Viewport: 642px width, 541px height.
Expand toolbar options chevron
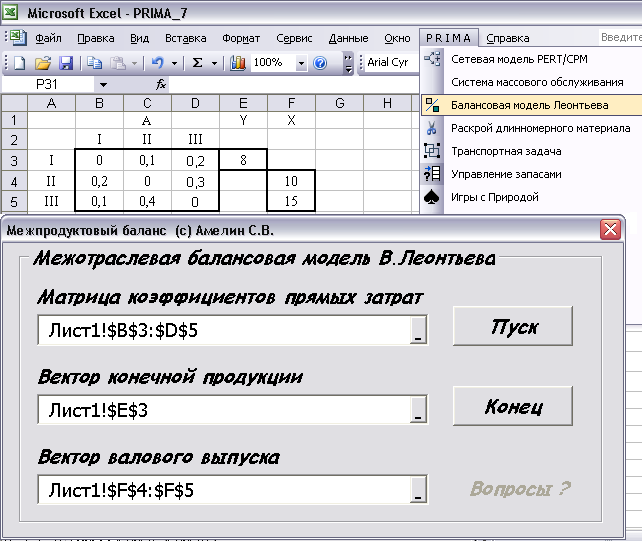point(348,63)
